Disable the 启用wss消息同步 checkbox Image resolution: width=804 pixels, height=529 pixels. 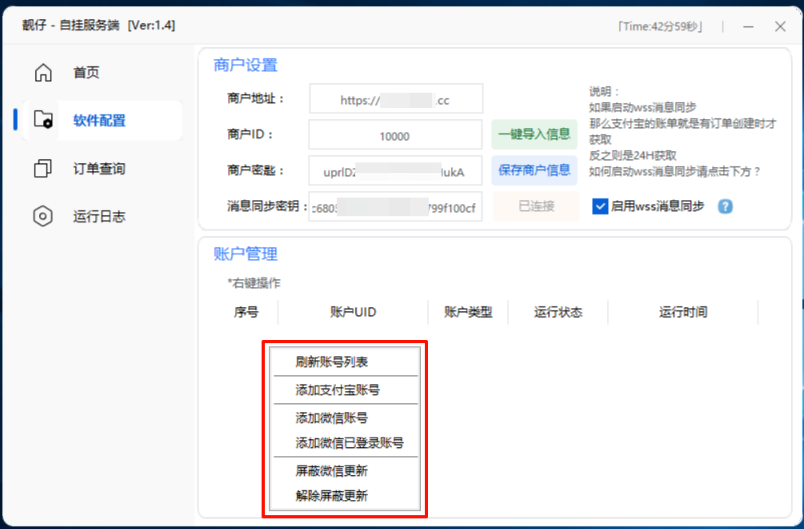600,207
